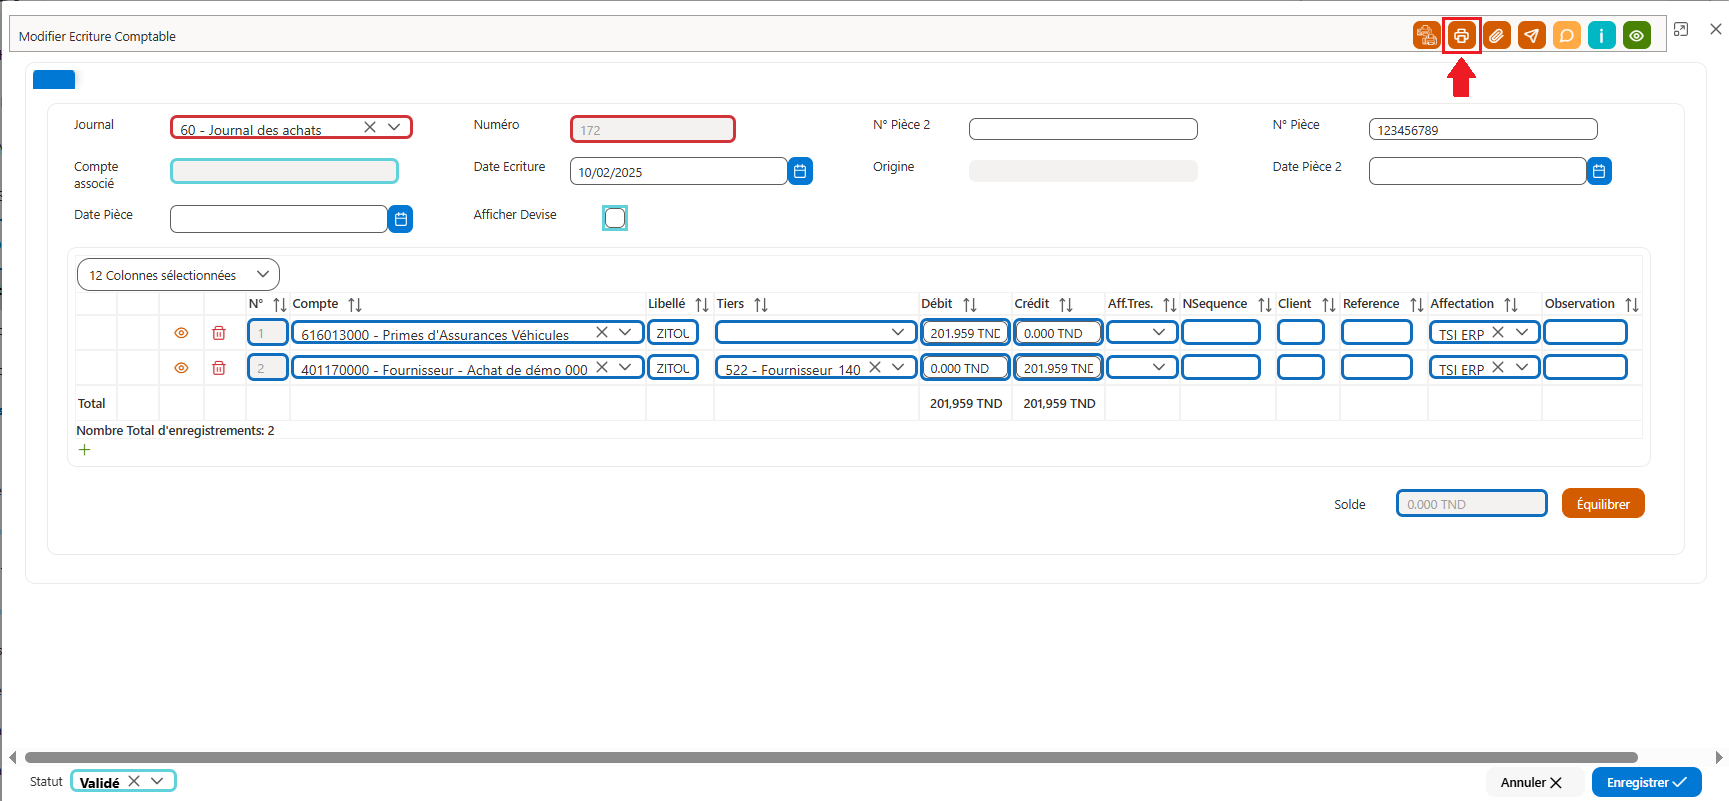
Task: View line 2 details with its eye icon
Action: 181,368
